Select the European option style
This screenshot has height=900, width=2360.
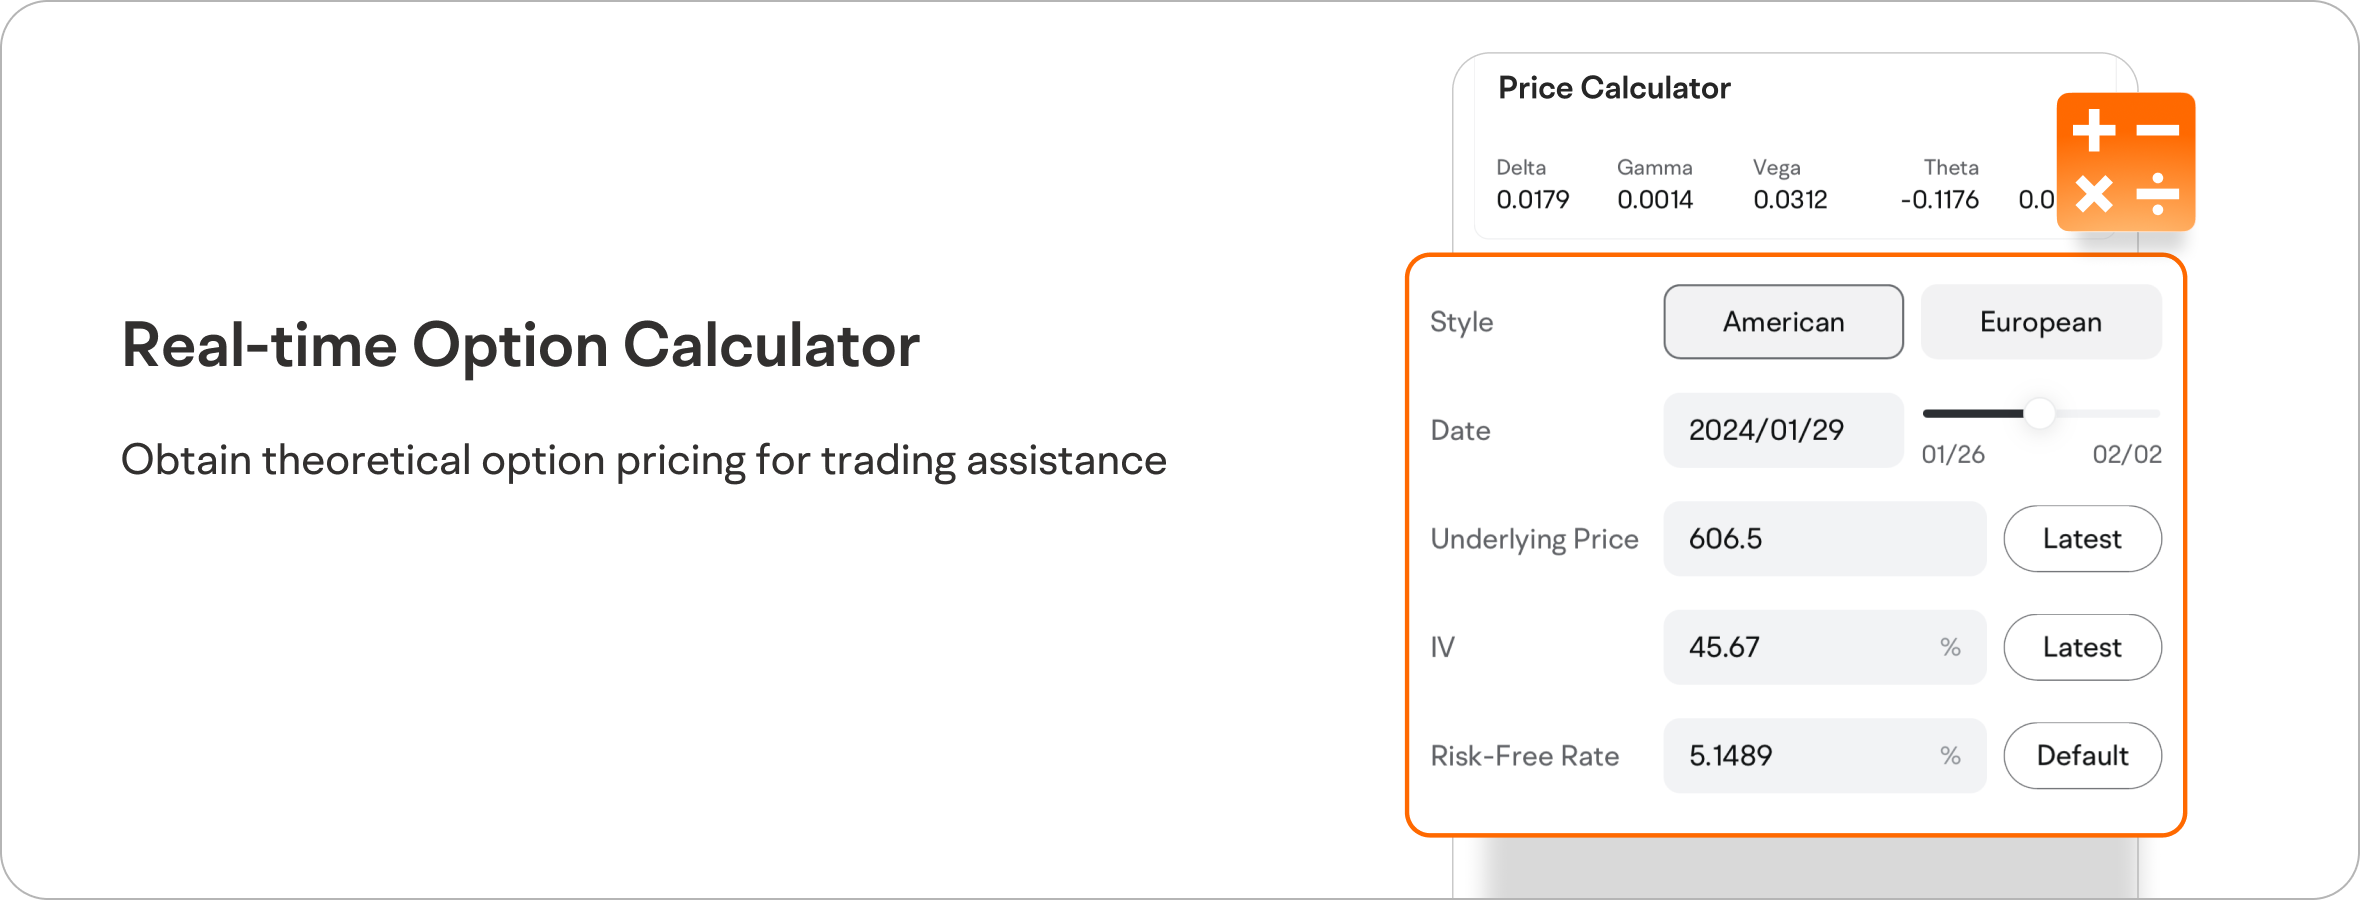pyautogui.click(x=2040, y=322)
